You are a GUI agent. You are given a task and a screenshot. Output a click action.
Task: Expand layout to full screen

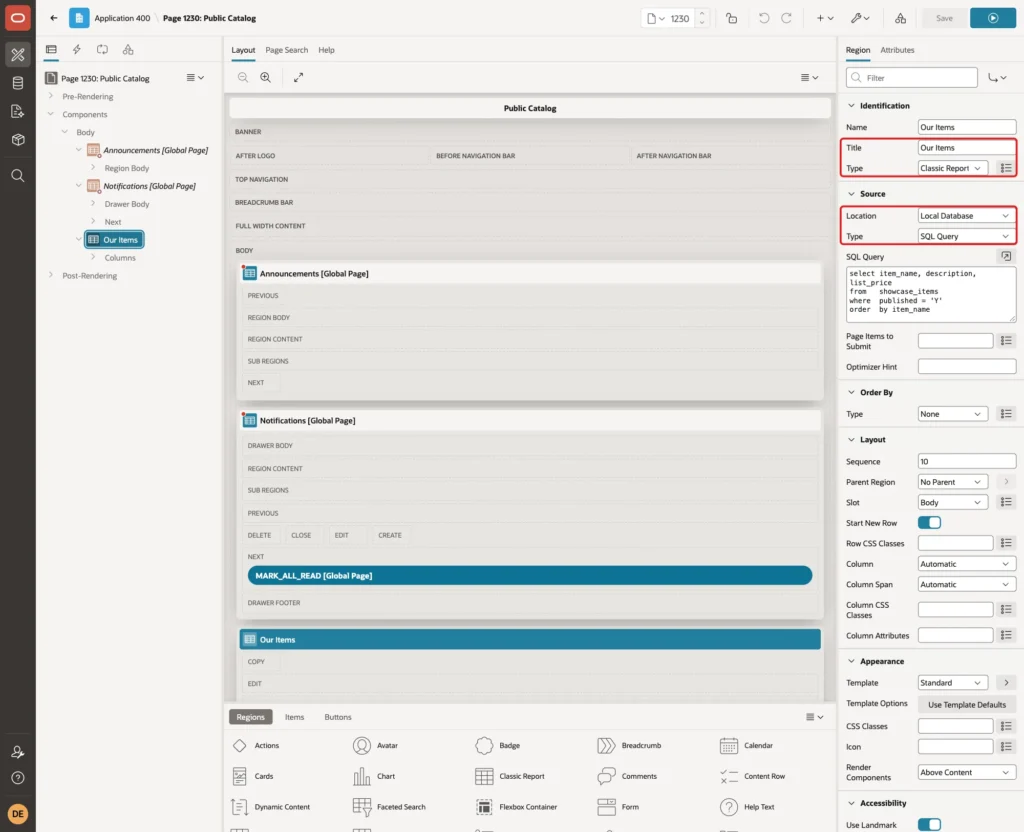click(x=298, y=77)
